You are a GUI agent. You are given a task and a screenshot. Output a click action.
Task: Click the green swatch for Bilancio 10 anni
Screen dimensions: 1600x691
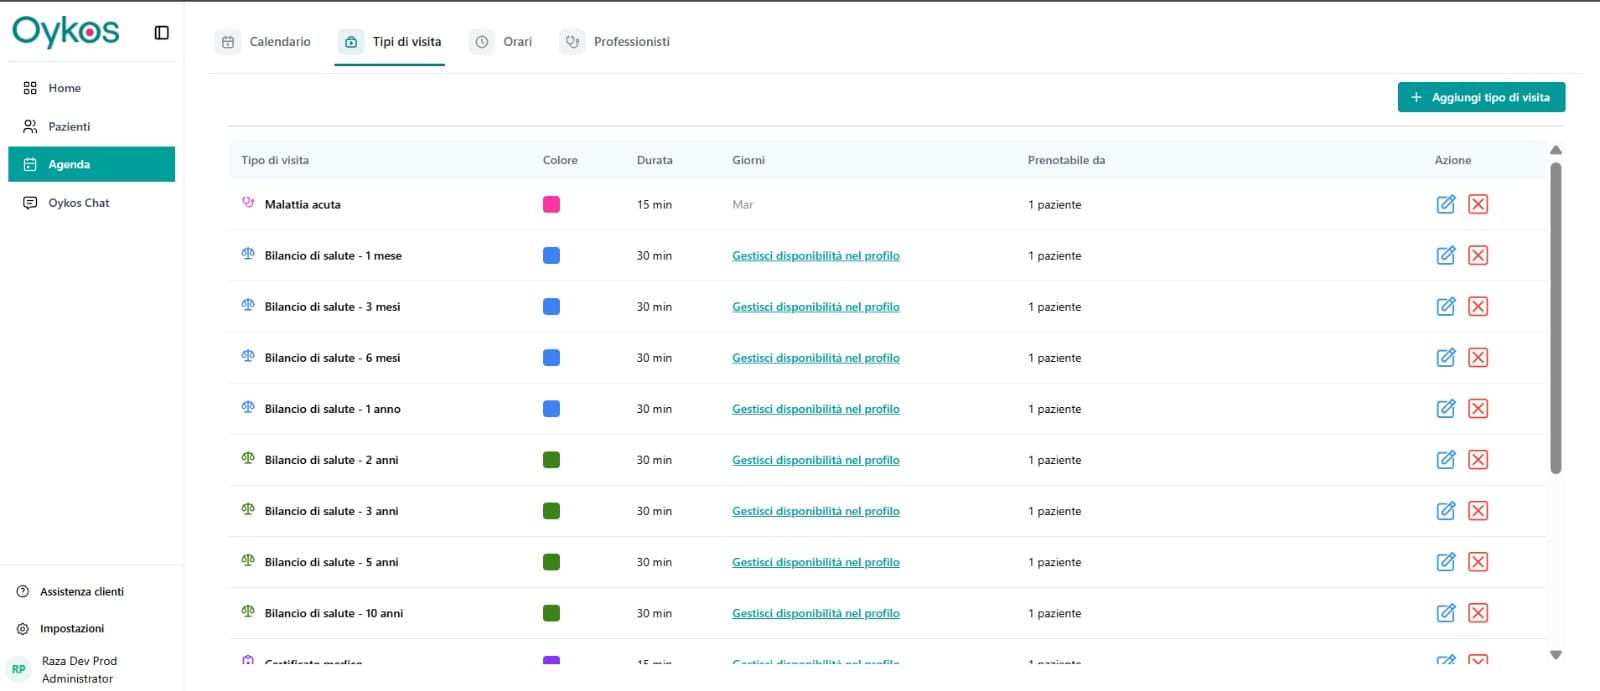[551, 613]
